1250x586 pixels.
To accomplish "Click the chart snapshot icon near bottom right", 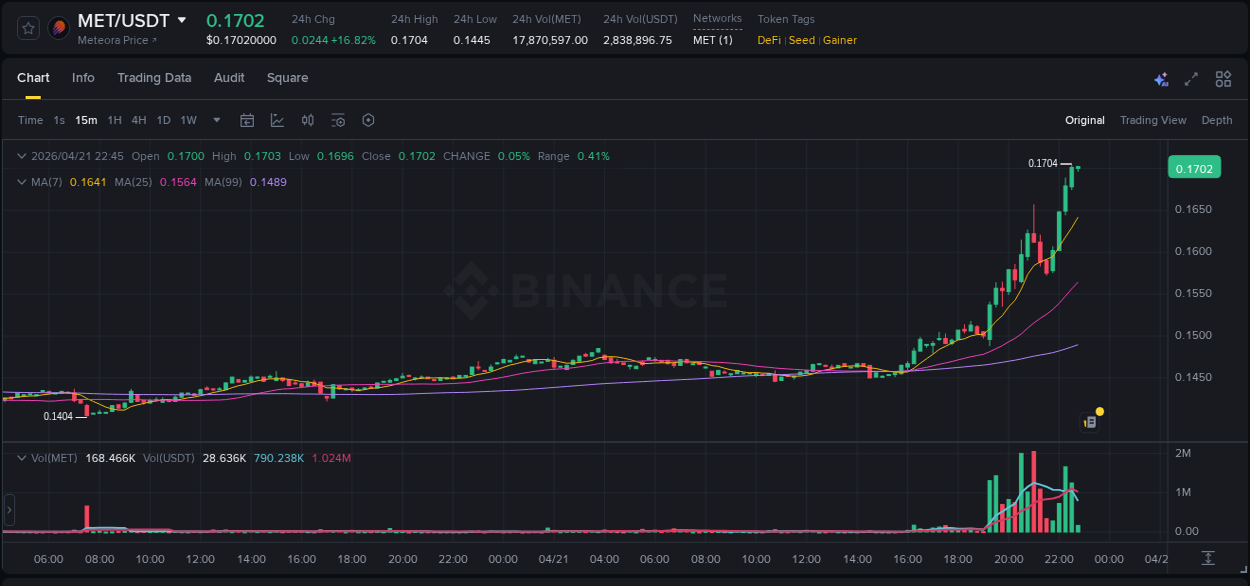I will (x=1089, y=421).
